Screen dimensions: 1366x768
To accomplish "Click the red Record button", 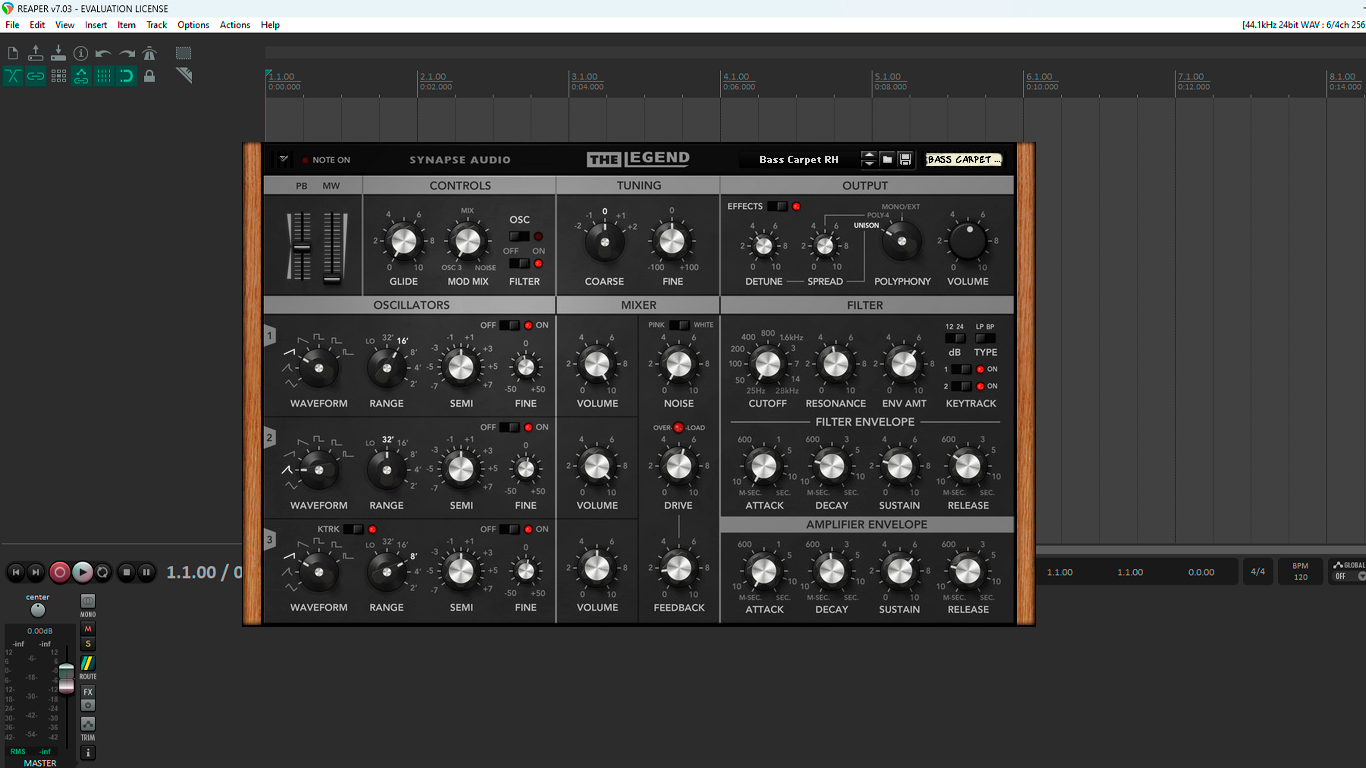I will click(x=60, y=572).
